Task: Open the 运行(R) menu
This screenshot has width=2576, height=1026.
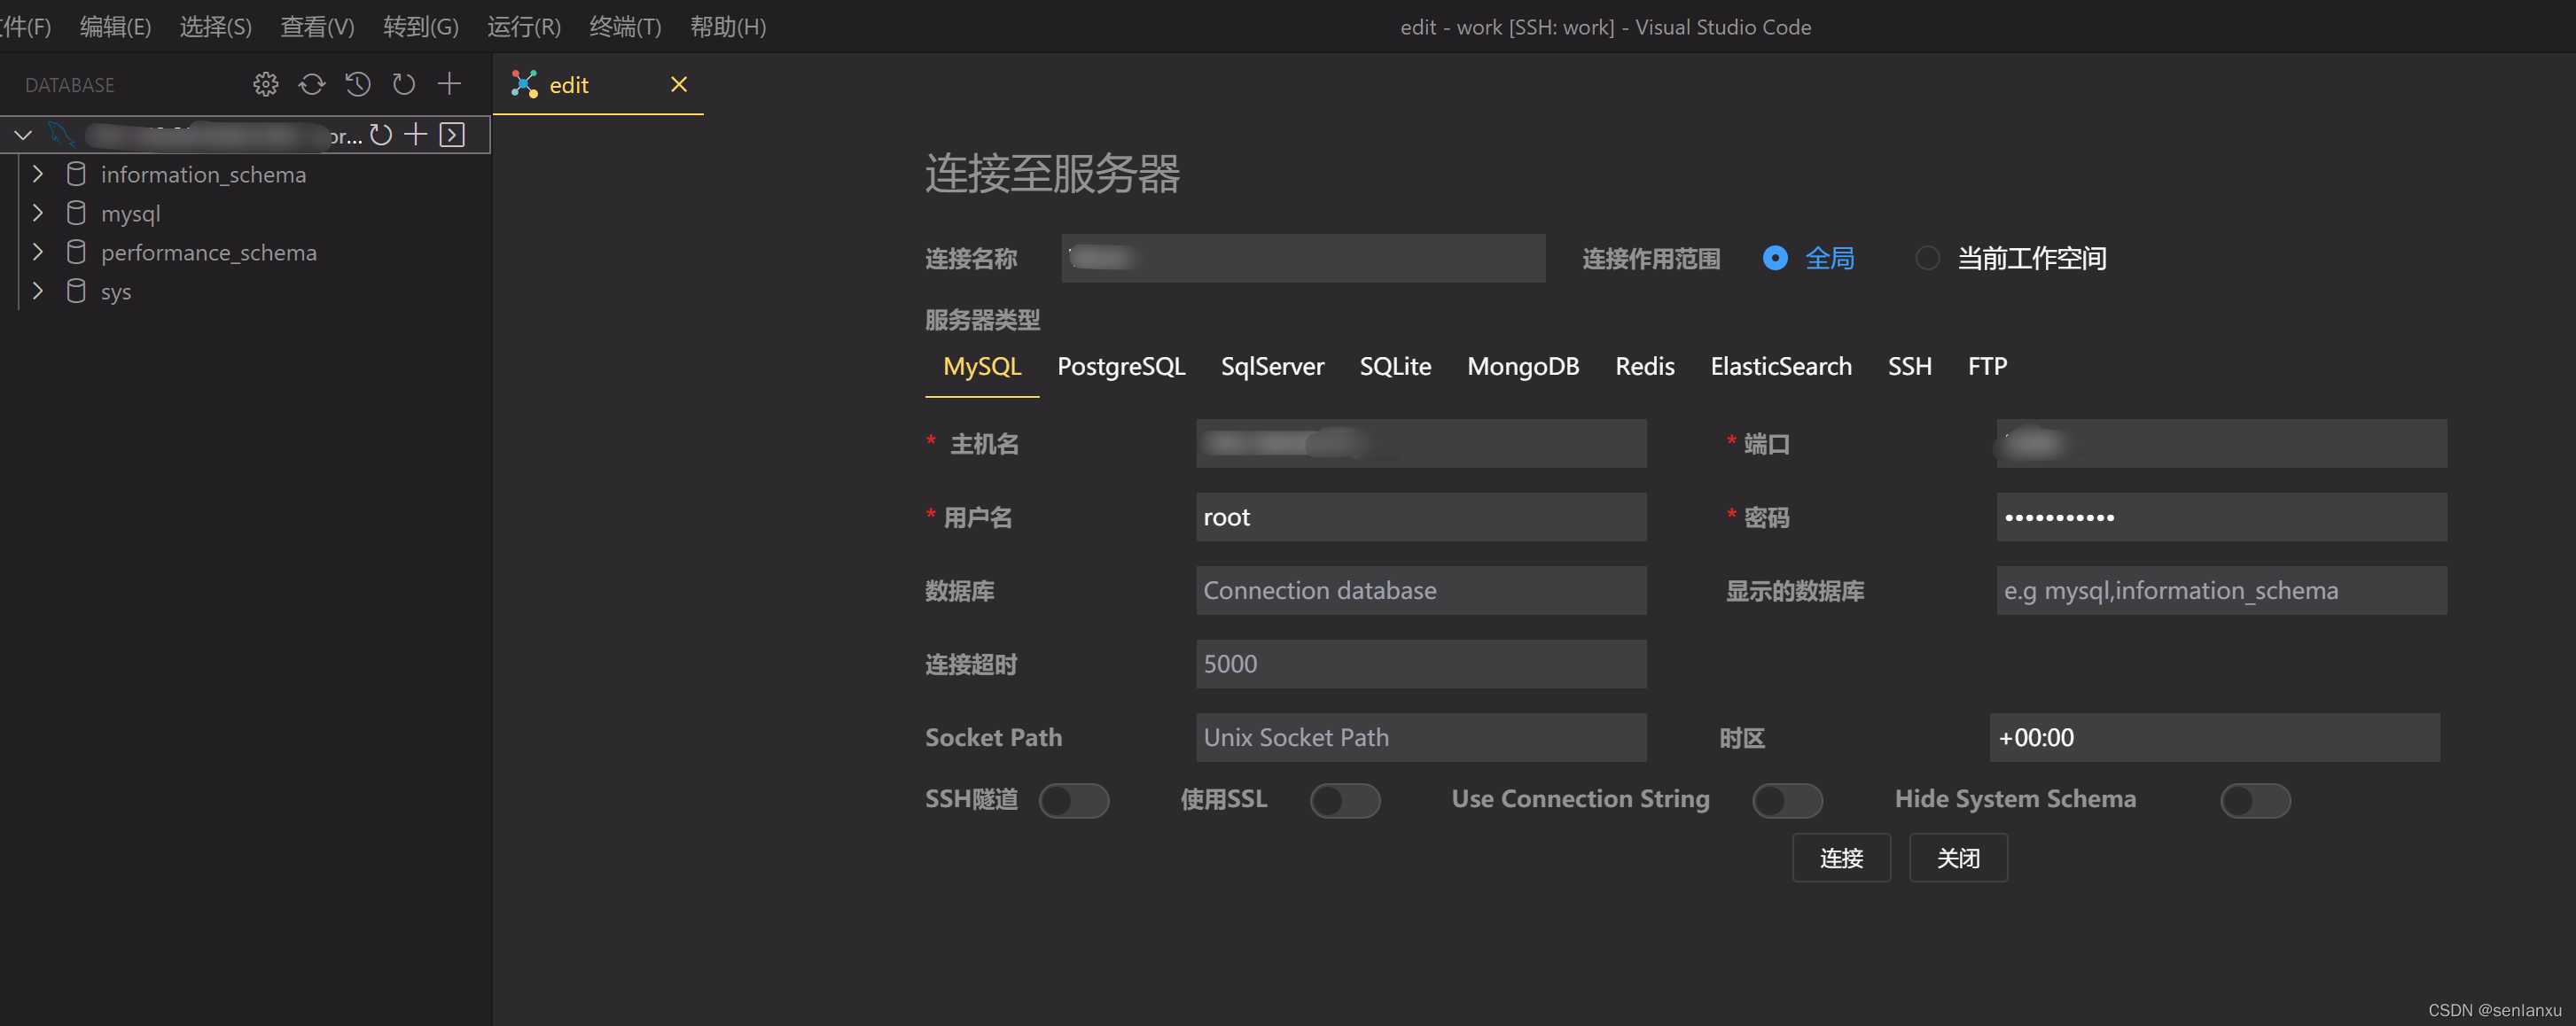Action: coord(524,27)
